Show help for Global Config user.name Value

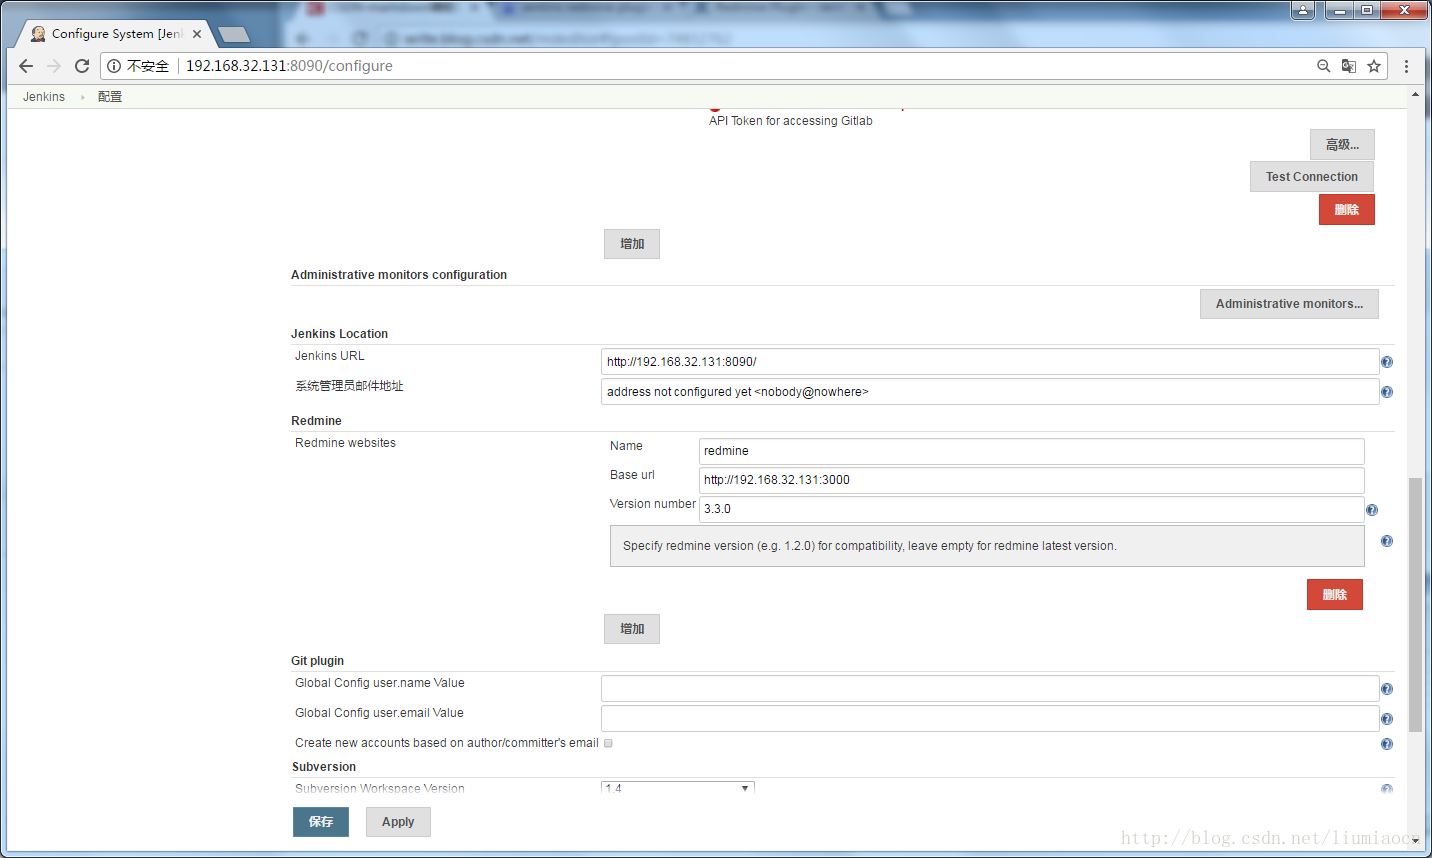coord(1387,689)
